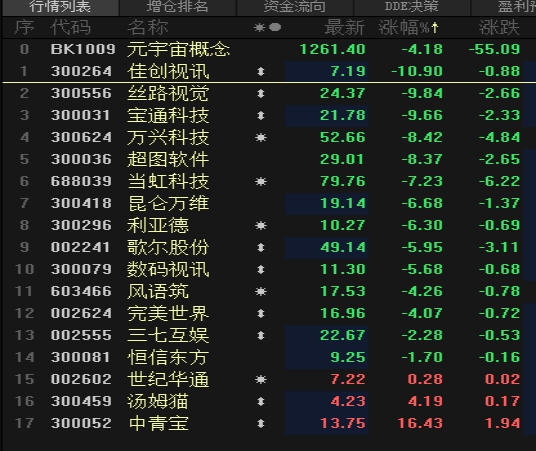Click the arrows icon for 数码视讯
Viewport: 536px width, 451px height.
coord(261,270)
